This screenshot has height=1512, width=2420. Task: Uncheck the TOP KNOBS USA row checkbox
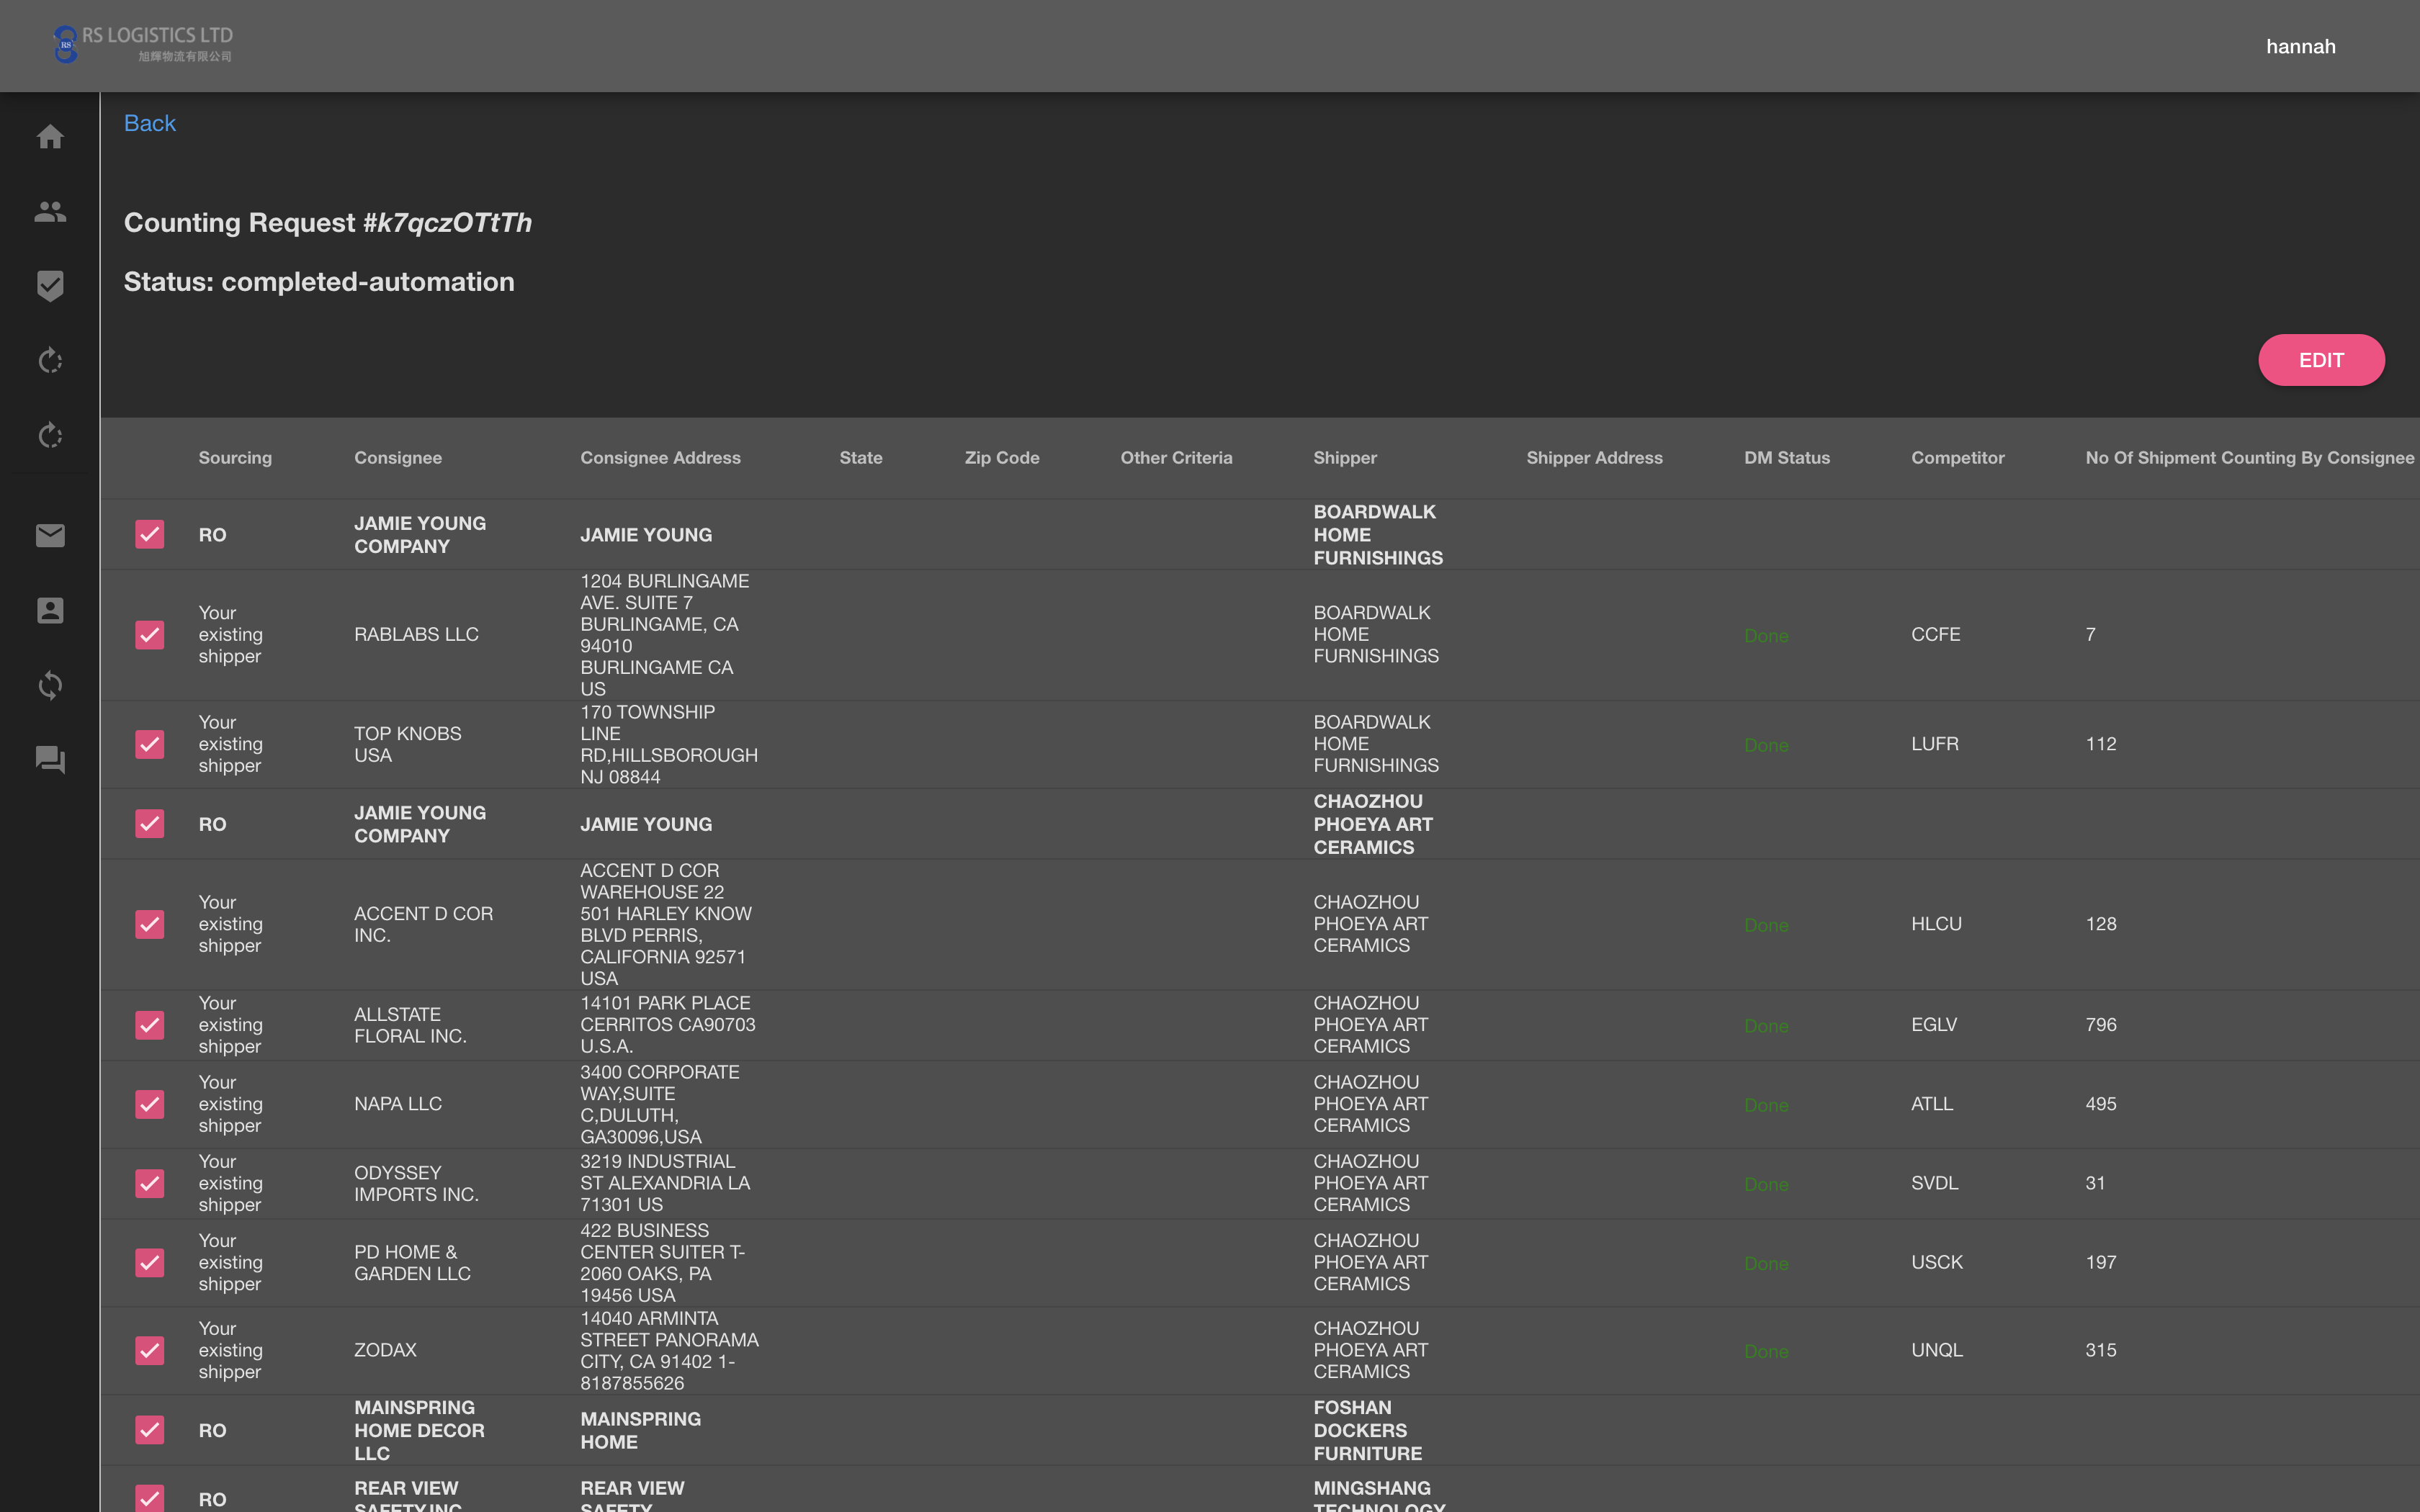(150, 744)
